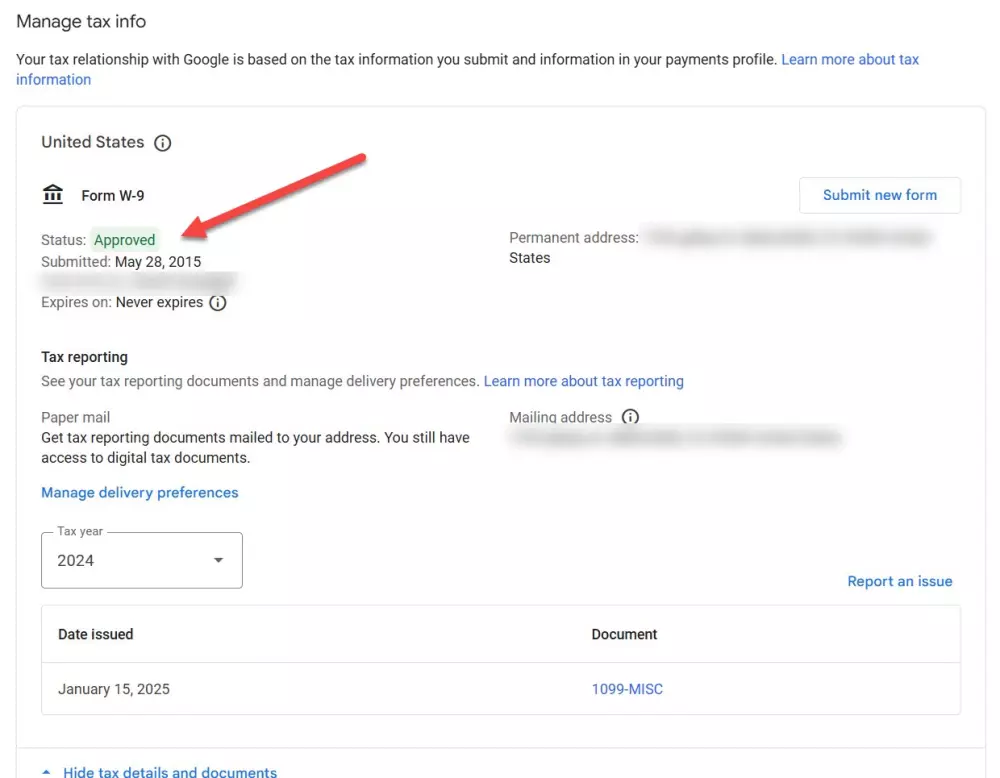This screenshot has width=1000, height=778.
Task: Click the Form W-9 label
Action: point(113,195)
